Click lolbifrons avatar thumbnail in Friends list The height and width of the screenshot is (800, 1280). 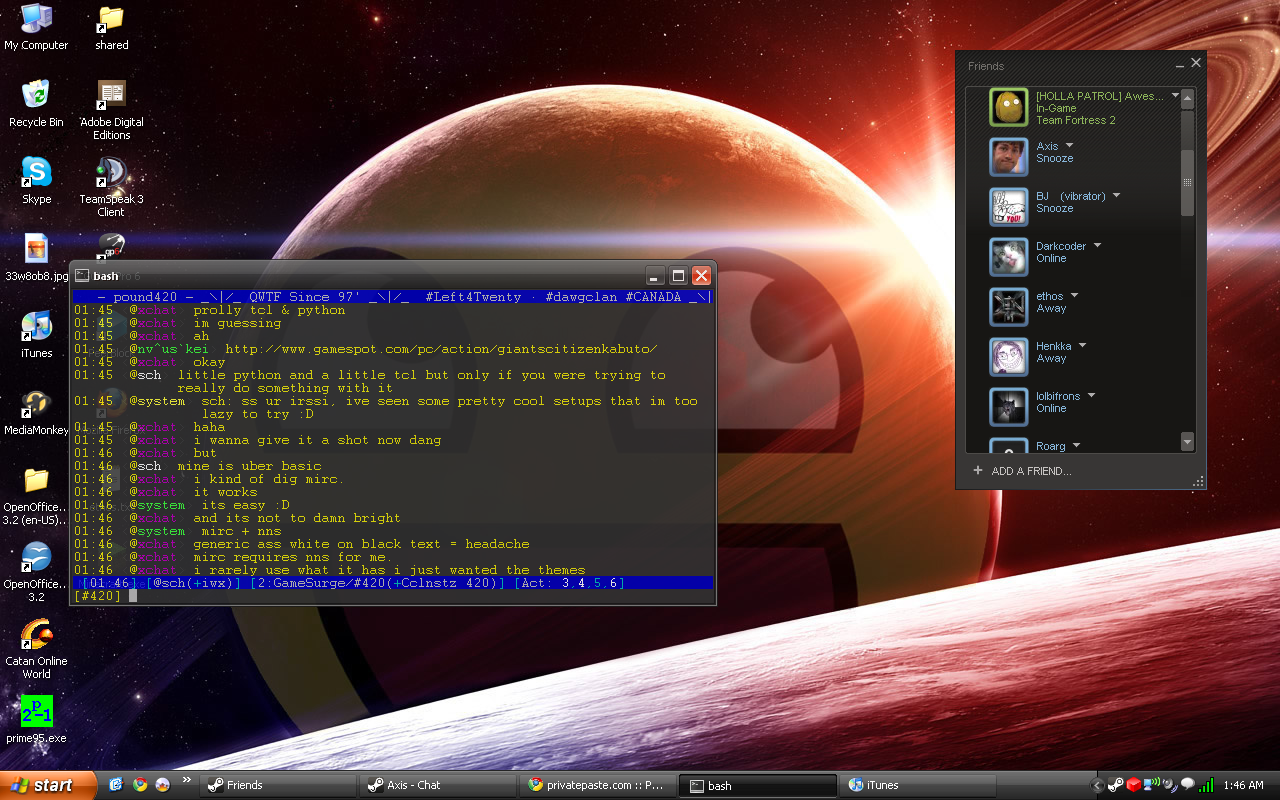(x=1009, y=407)
